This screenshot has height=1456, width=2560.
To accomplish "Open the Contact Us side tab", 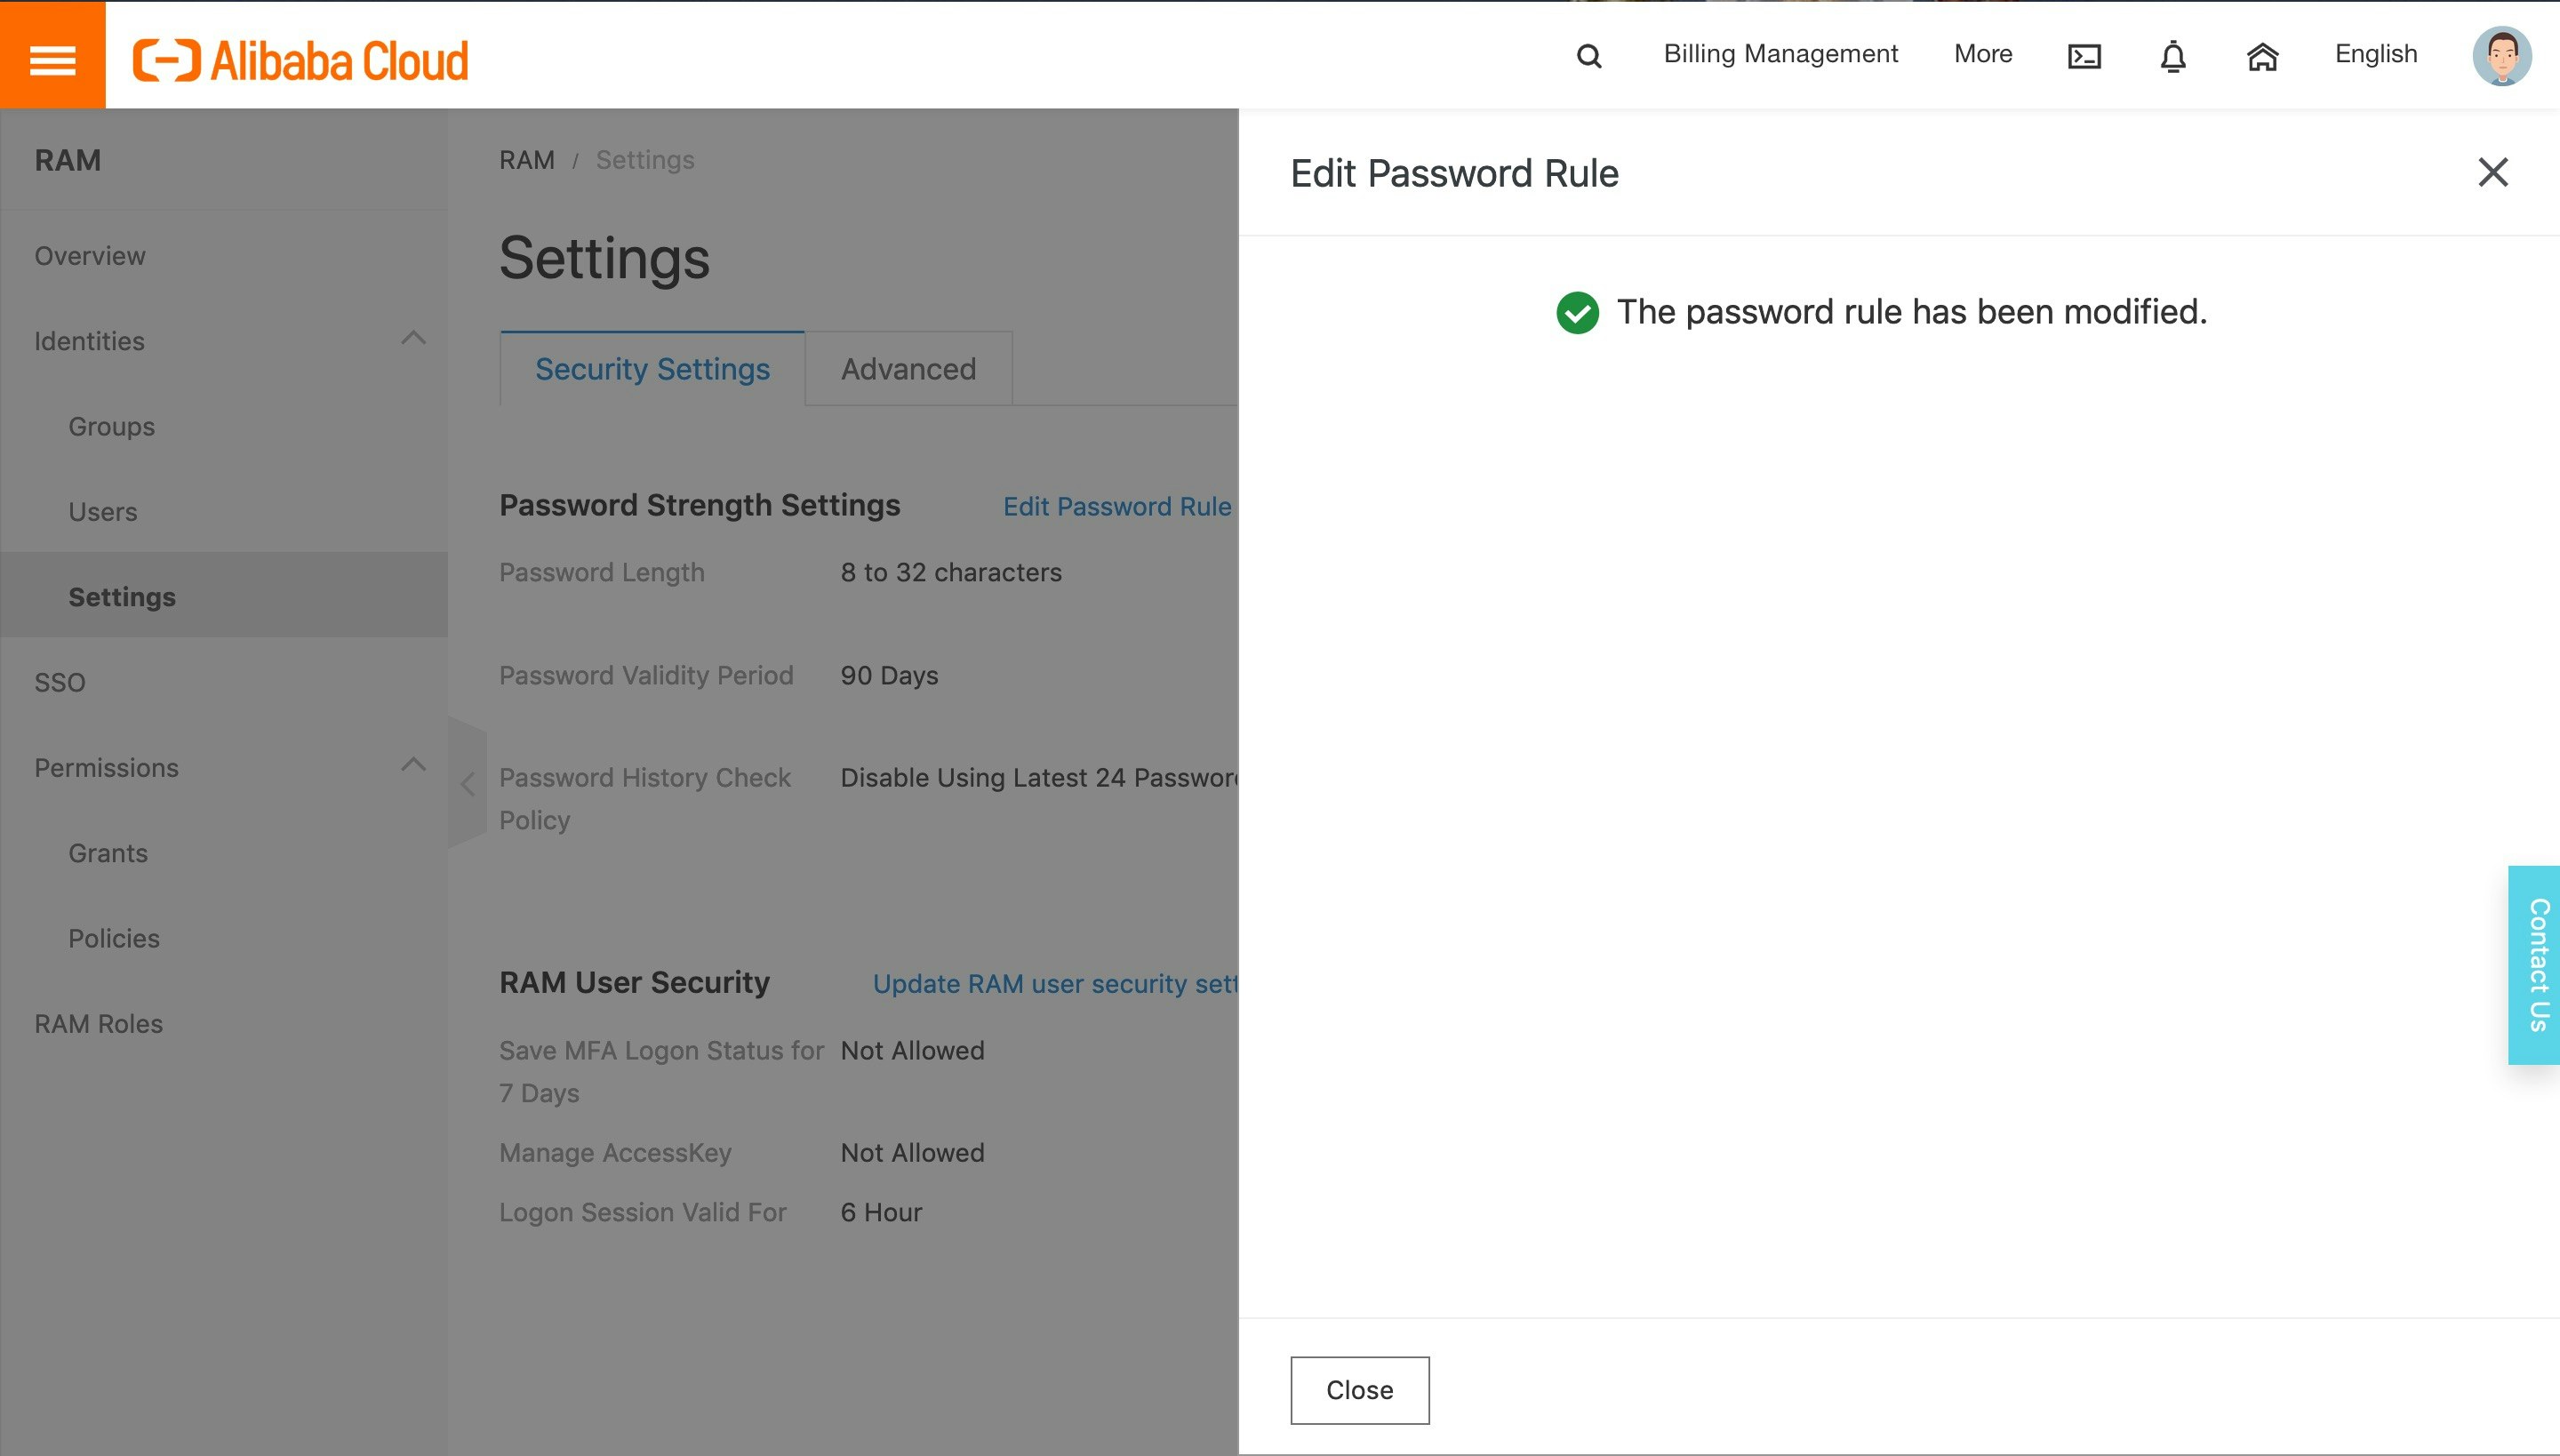I will (2534, 964).
